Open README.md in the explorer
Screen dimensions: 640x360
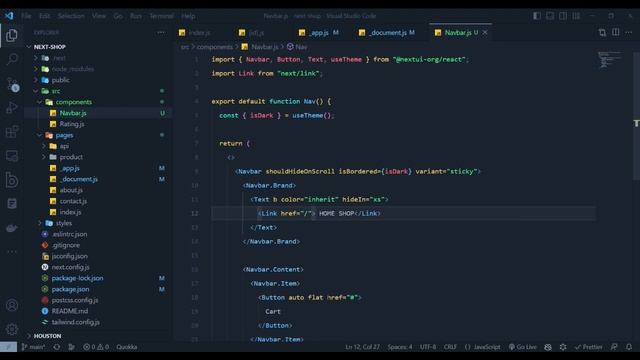pyautogui.click(x=69, y=311)
